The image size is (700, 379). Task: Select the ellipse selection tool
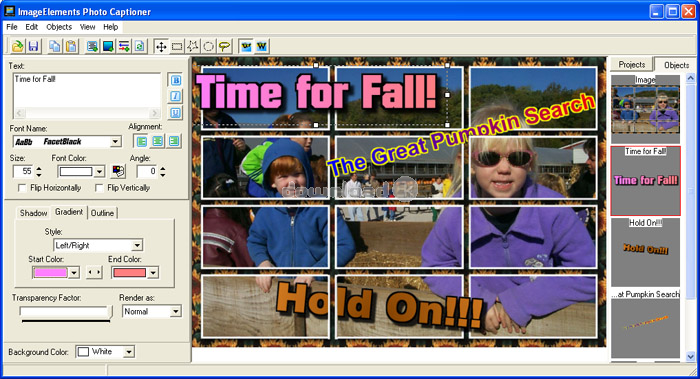(x=208, y=46)
